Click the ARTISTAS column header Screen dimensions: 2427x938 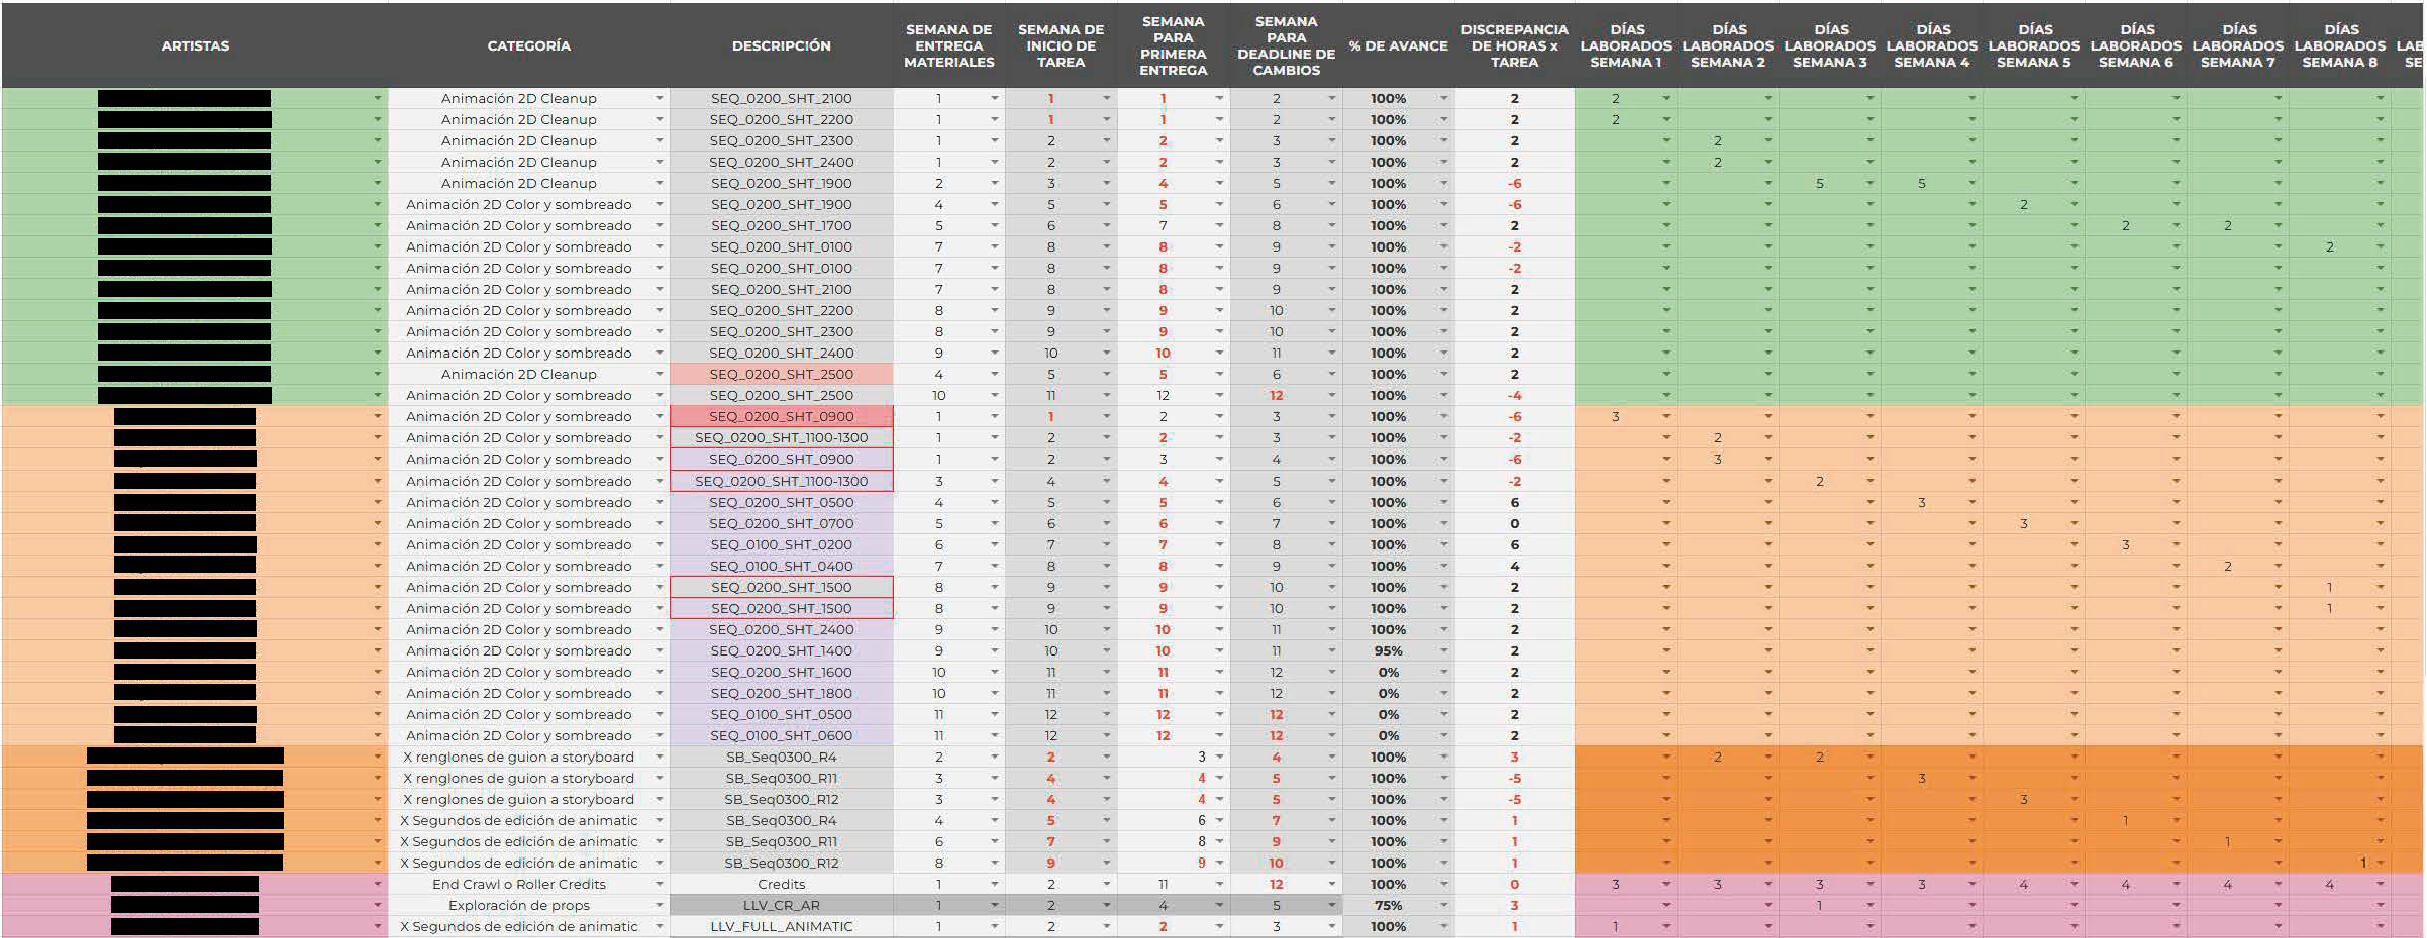coord(195,46)
